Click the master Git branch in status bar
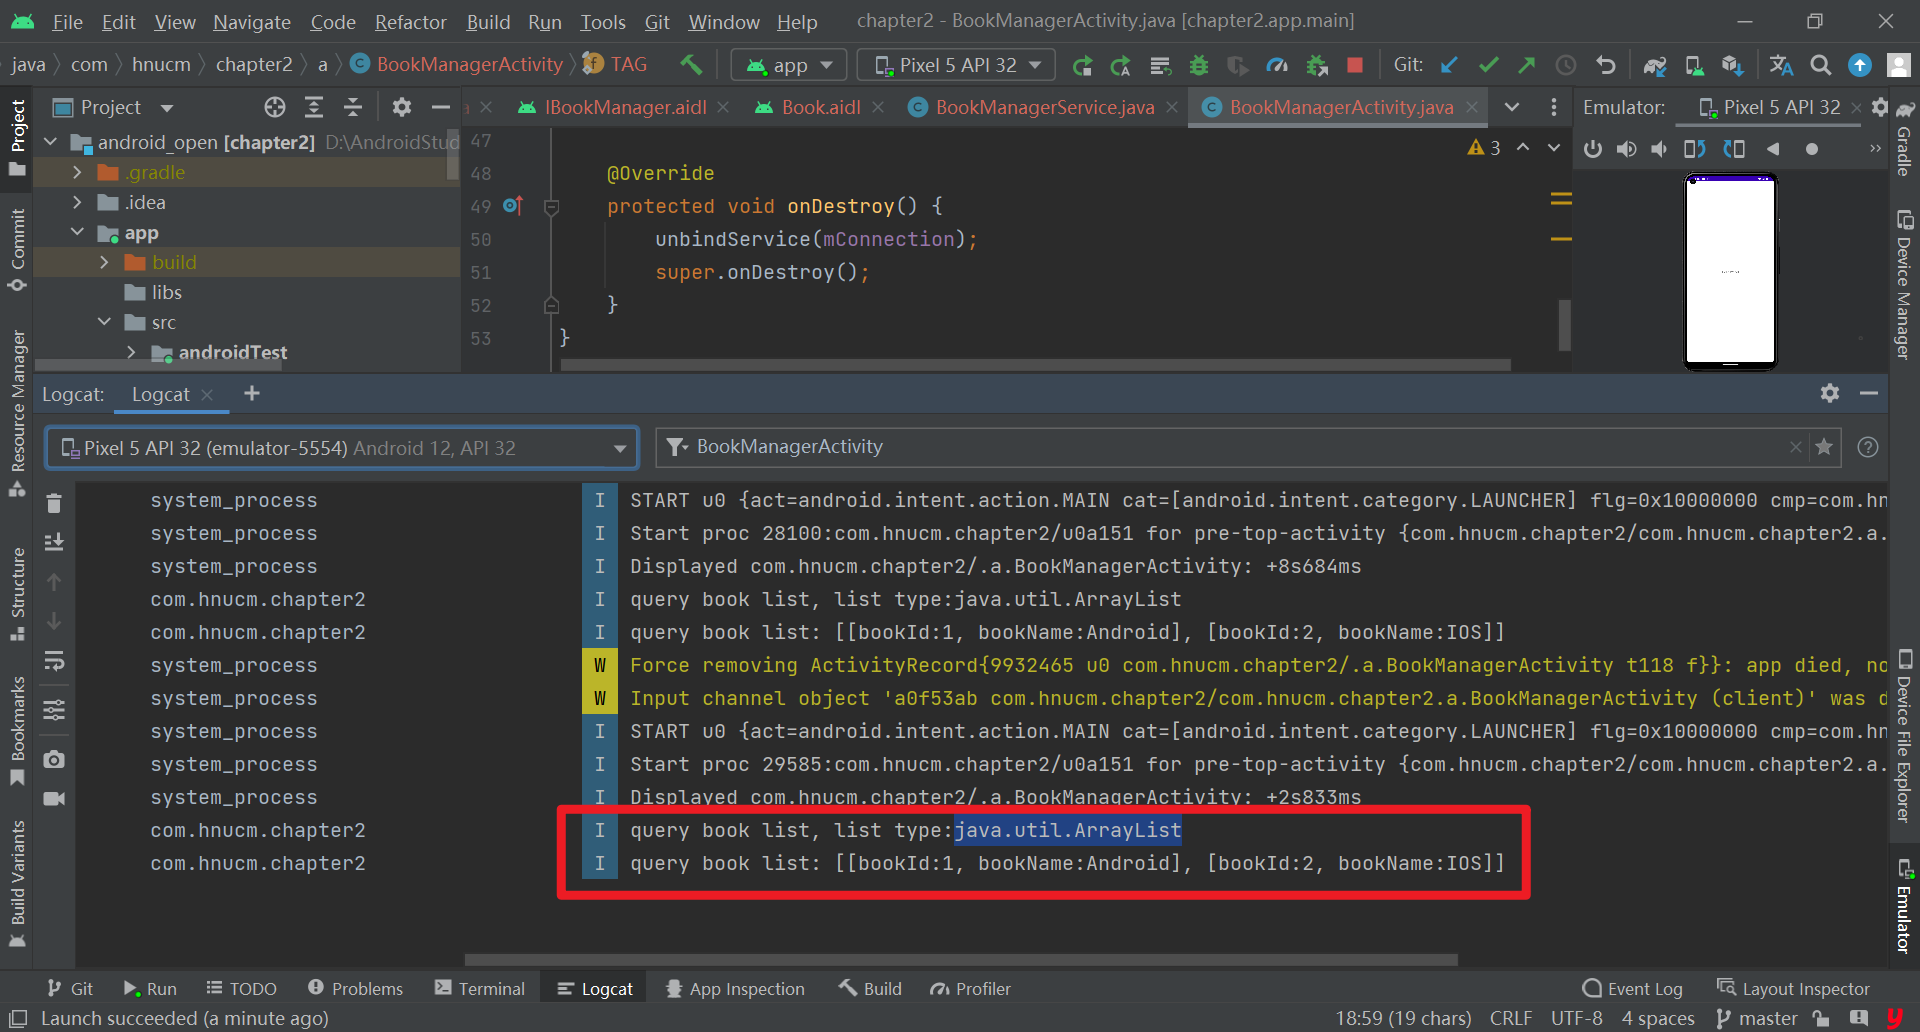1920x1032 pixels. point(1757,1018)
